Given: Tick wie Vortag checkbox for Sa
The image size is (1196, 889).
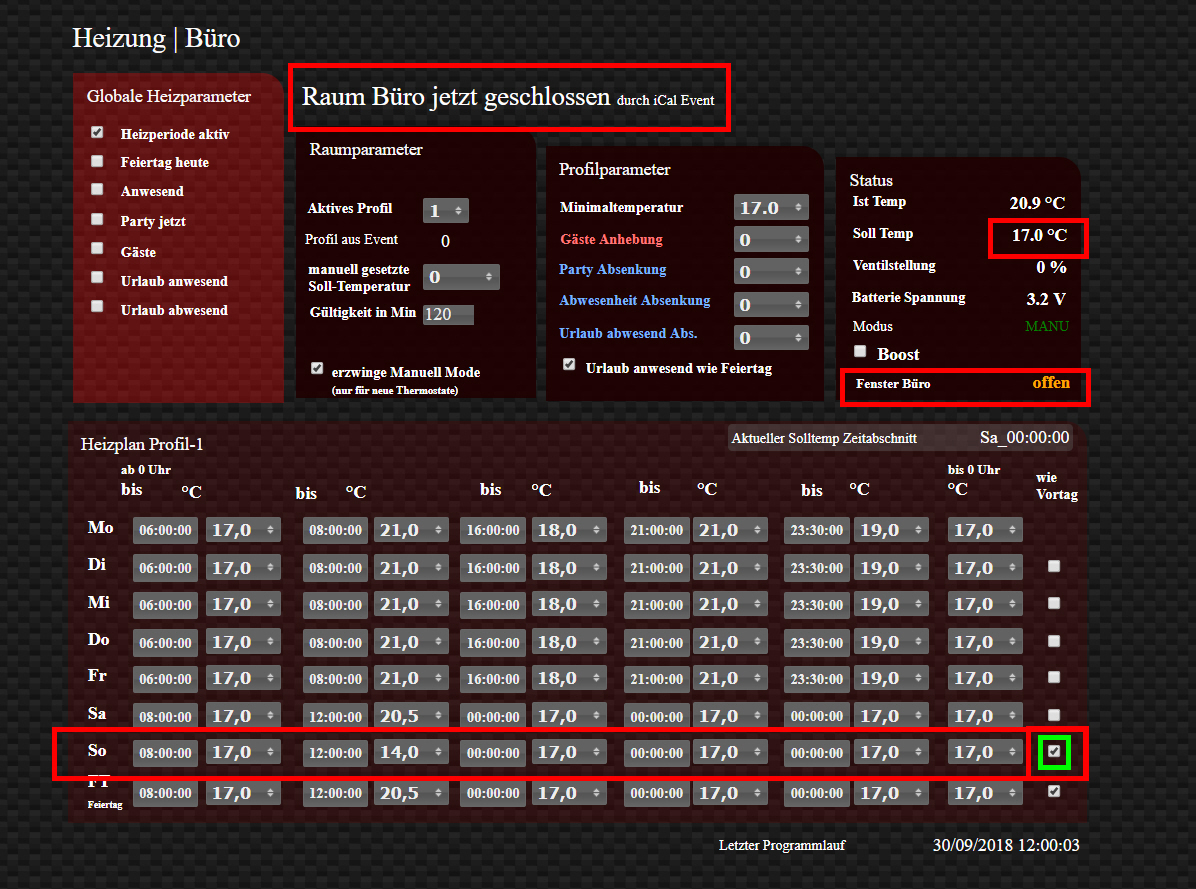Looking at the screenshot, I should click(1054, 715).
